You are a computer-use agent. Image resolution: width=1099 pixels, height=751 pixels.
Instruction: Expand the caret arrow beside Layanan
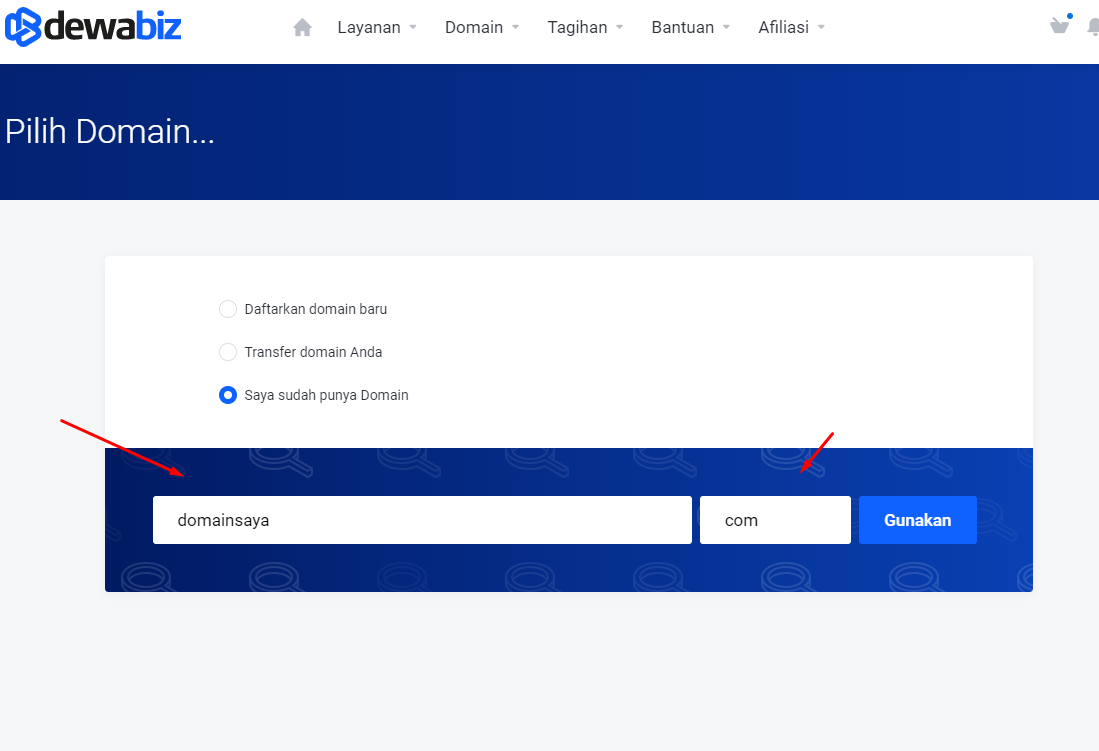point(413,28)
